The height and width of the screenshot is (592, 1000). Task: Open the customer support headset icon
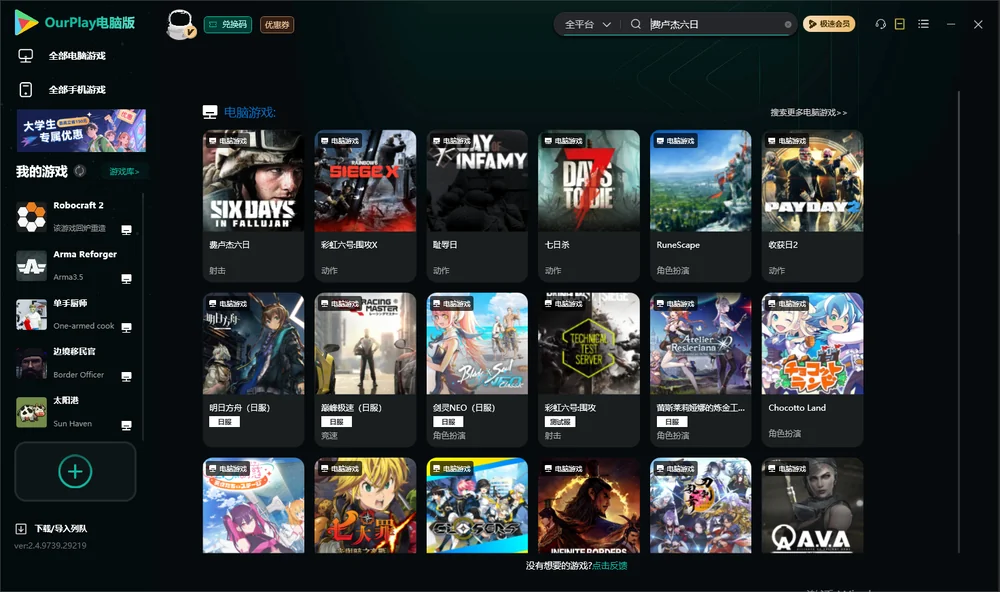click(880, 24)
